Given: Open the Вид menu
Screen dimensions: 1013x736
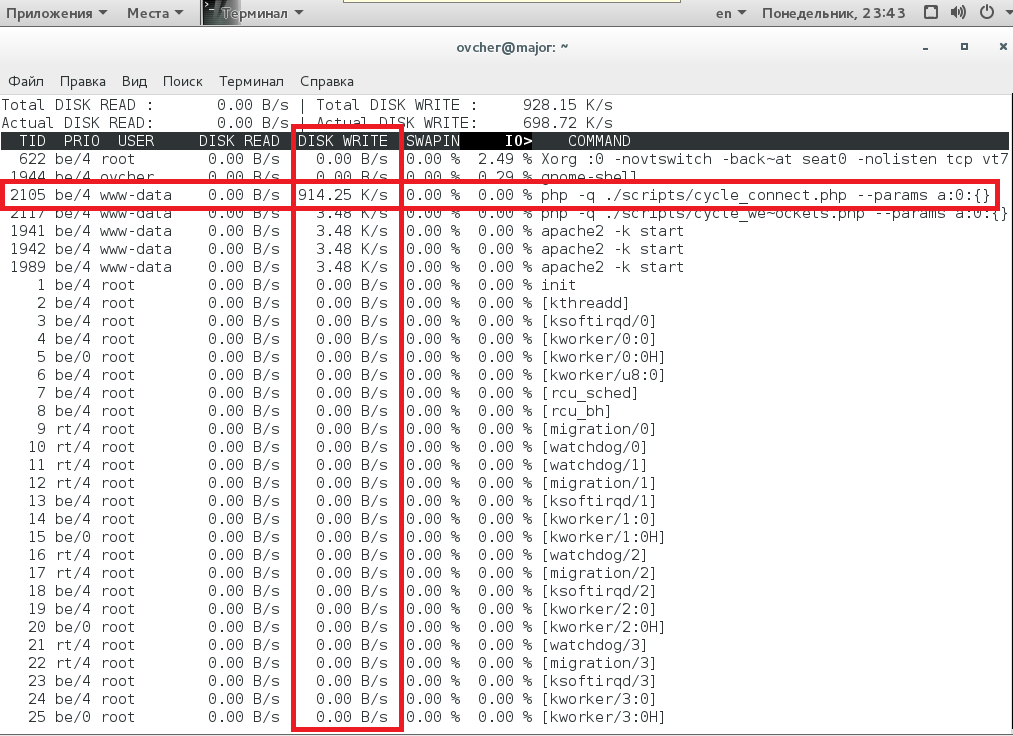Looking at the screenshot, I should [x=134, y=81].
